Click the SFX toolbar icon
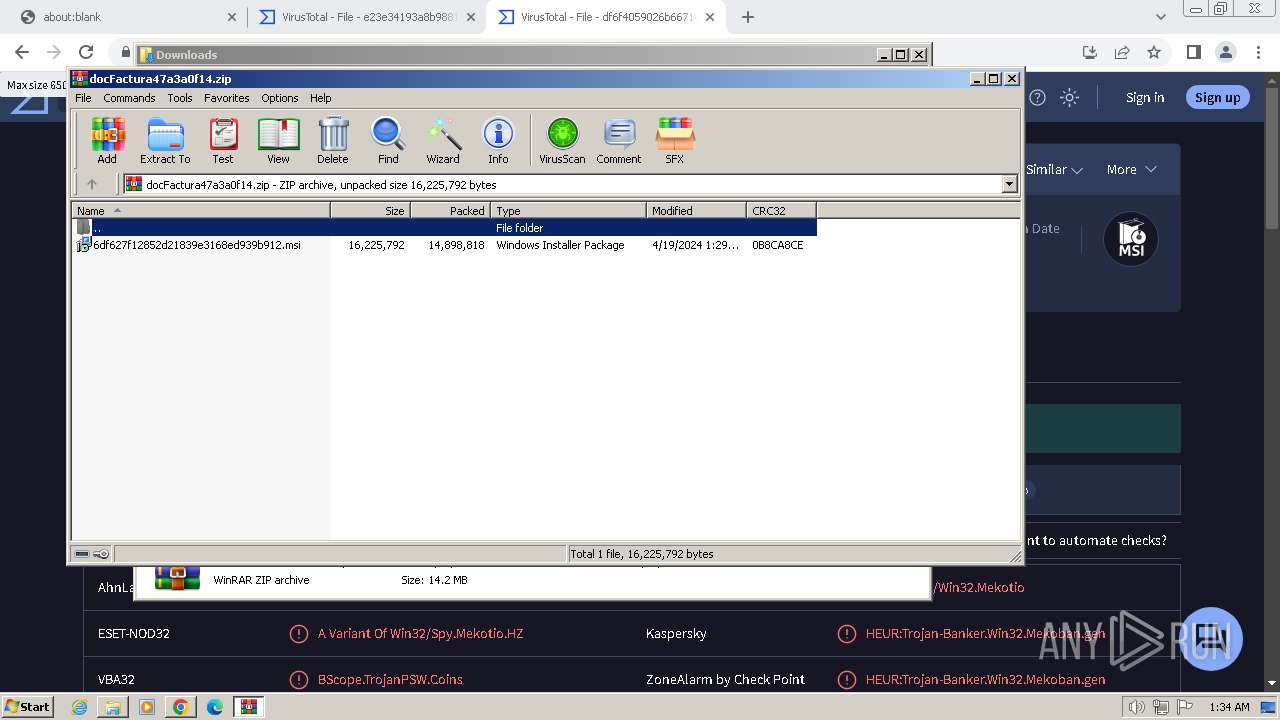This screenshot has height=720, width=1280. tap(675, 140)
